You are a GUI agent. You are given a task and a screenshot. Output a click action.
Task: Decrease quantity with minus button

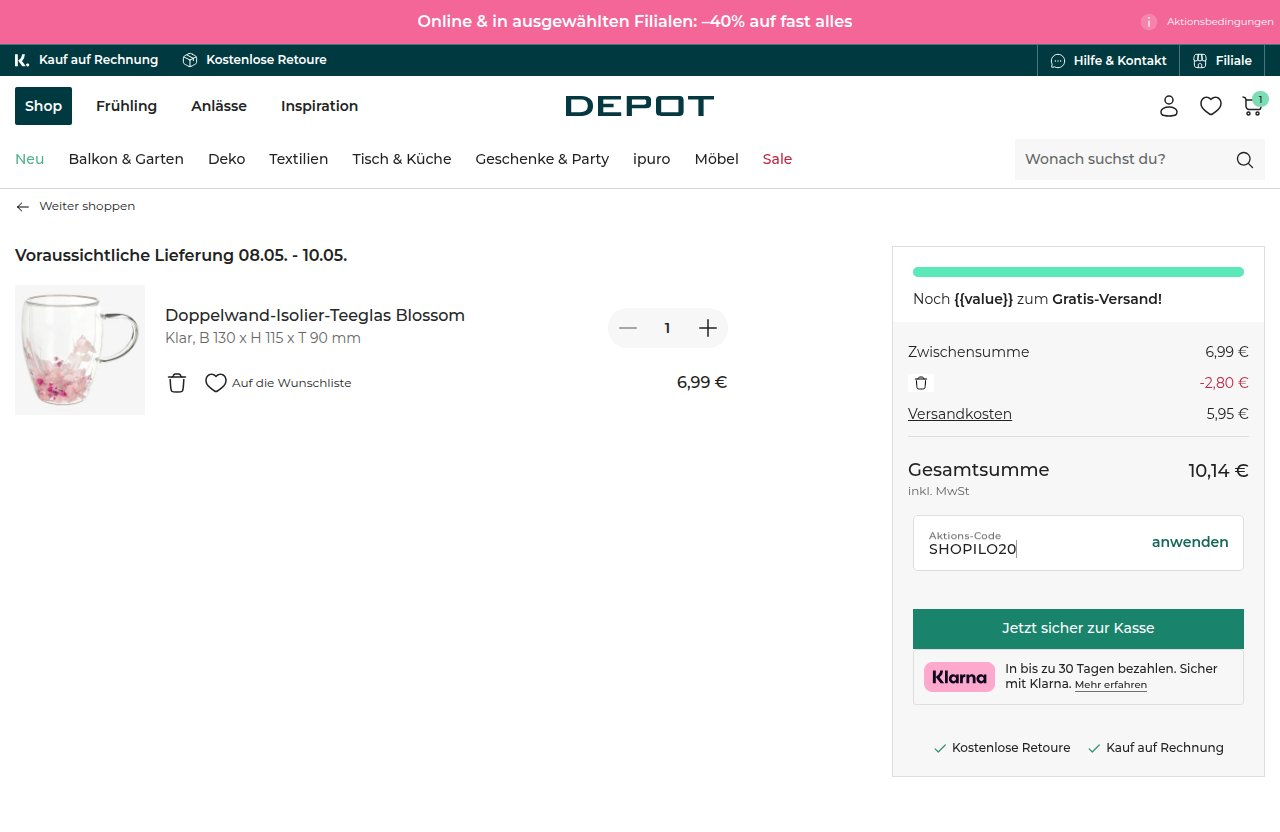point(628,328)
